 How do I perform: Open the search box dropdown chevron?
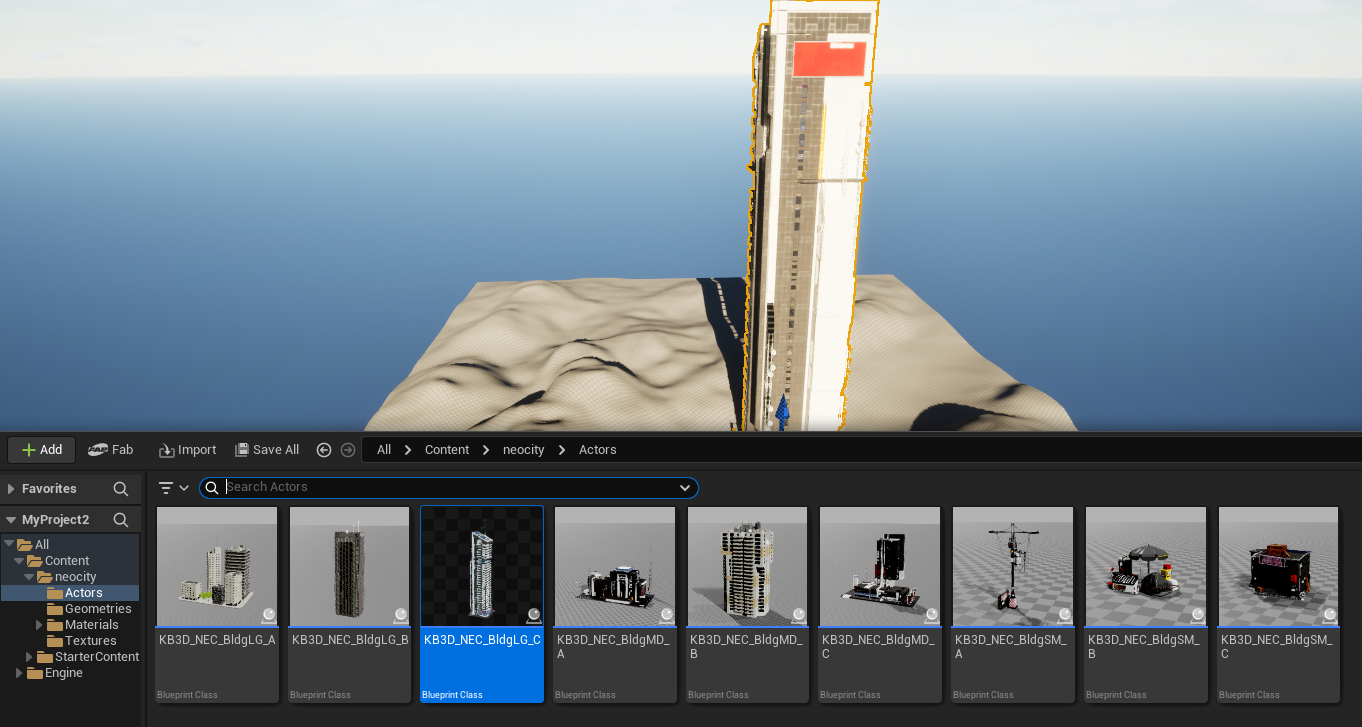click(685, 488)
